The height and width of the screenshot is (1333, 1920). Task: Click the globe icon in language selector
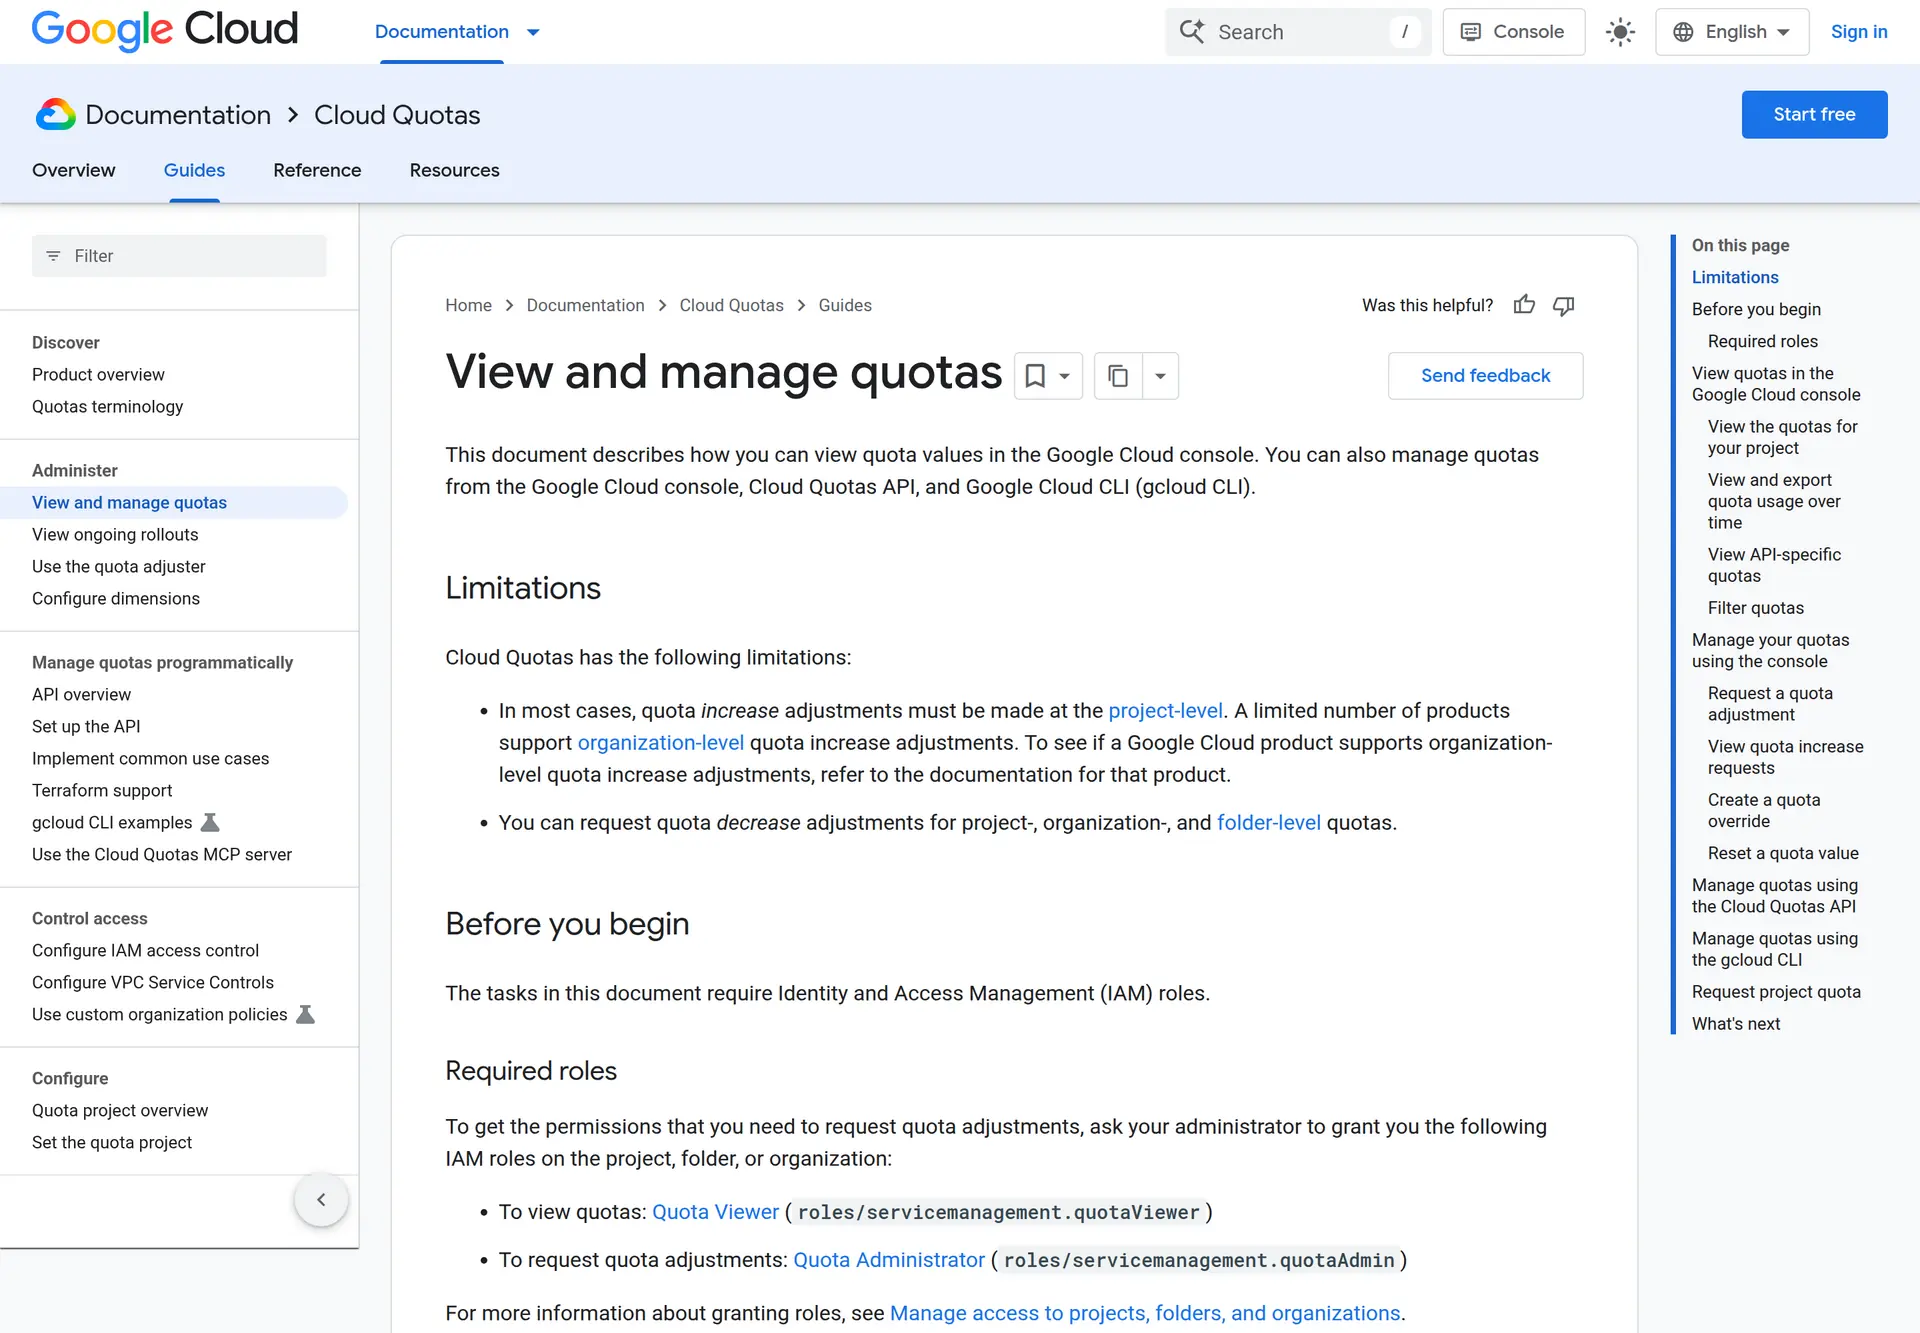click(1683, 32)
